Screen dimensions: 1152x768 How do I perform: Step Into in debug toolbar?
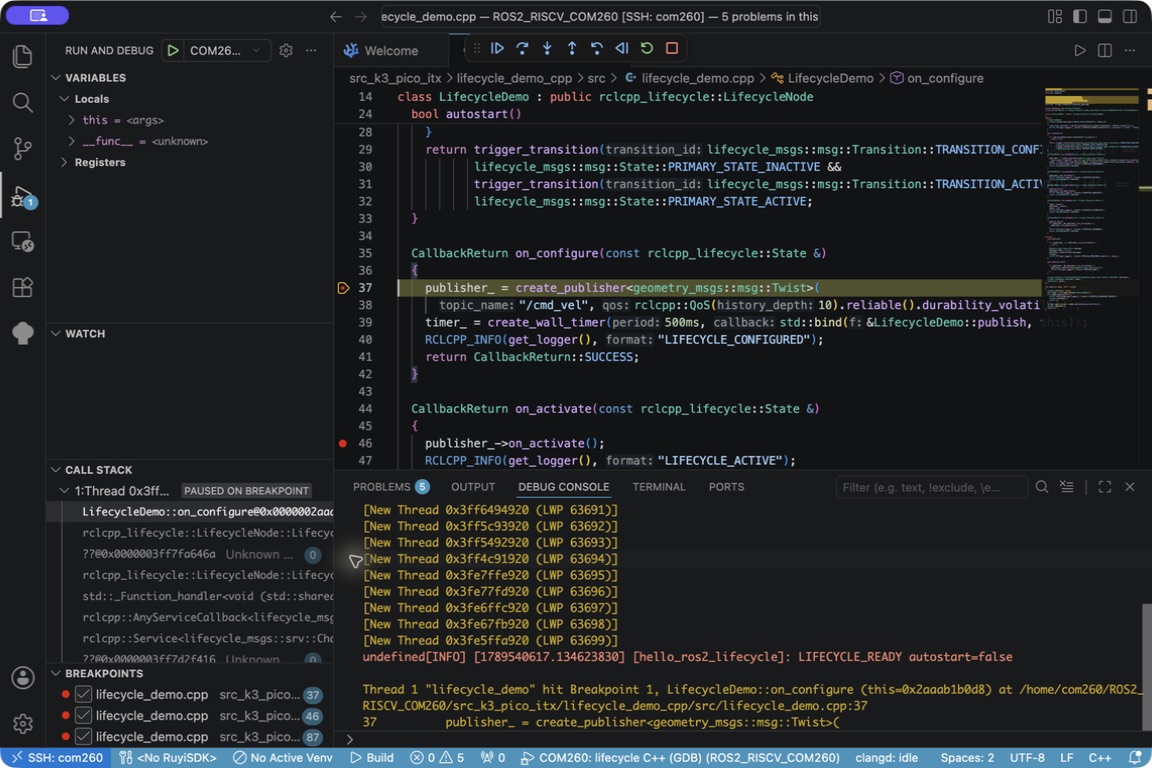tap(547, 49)
